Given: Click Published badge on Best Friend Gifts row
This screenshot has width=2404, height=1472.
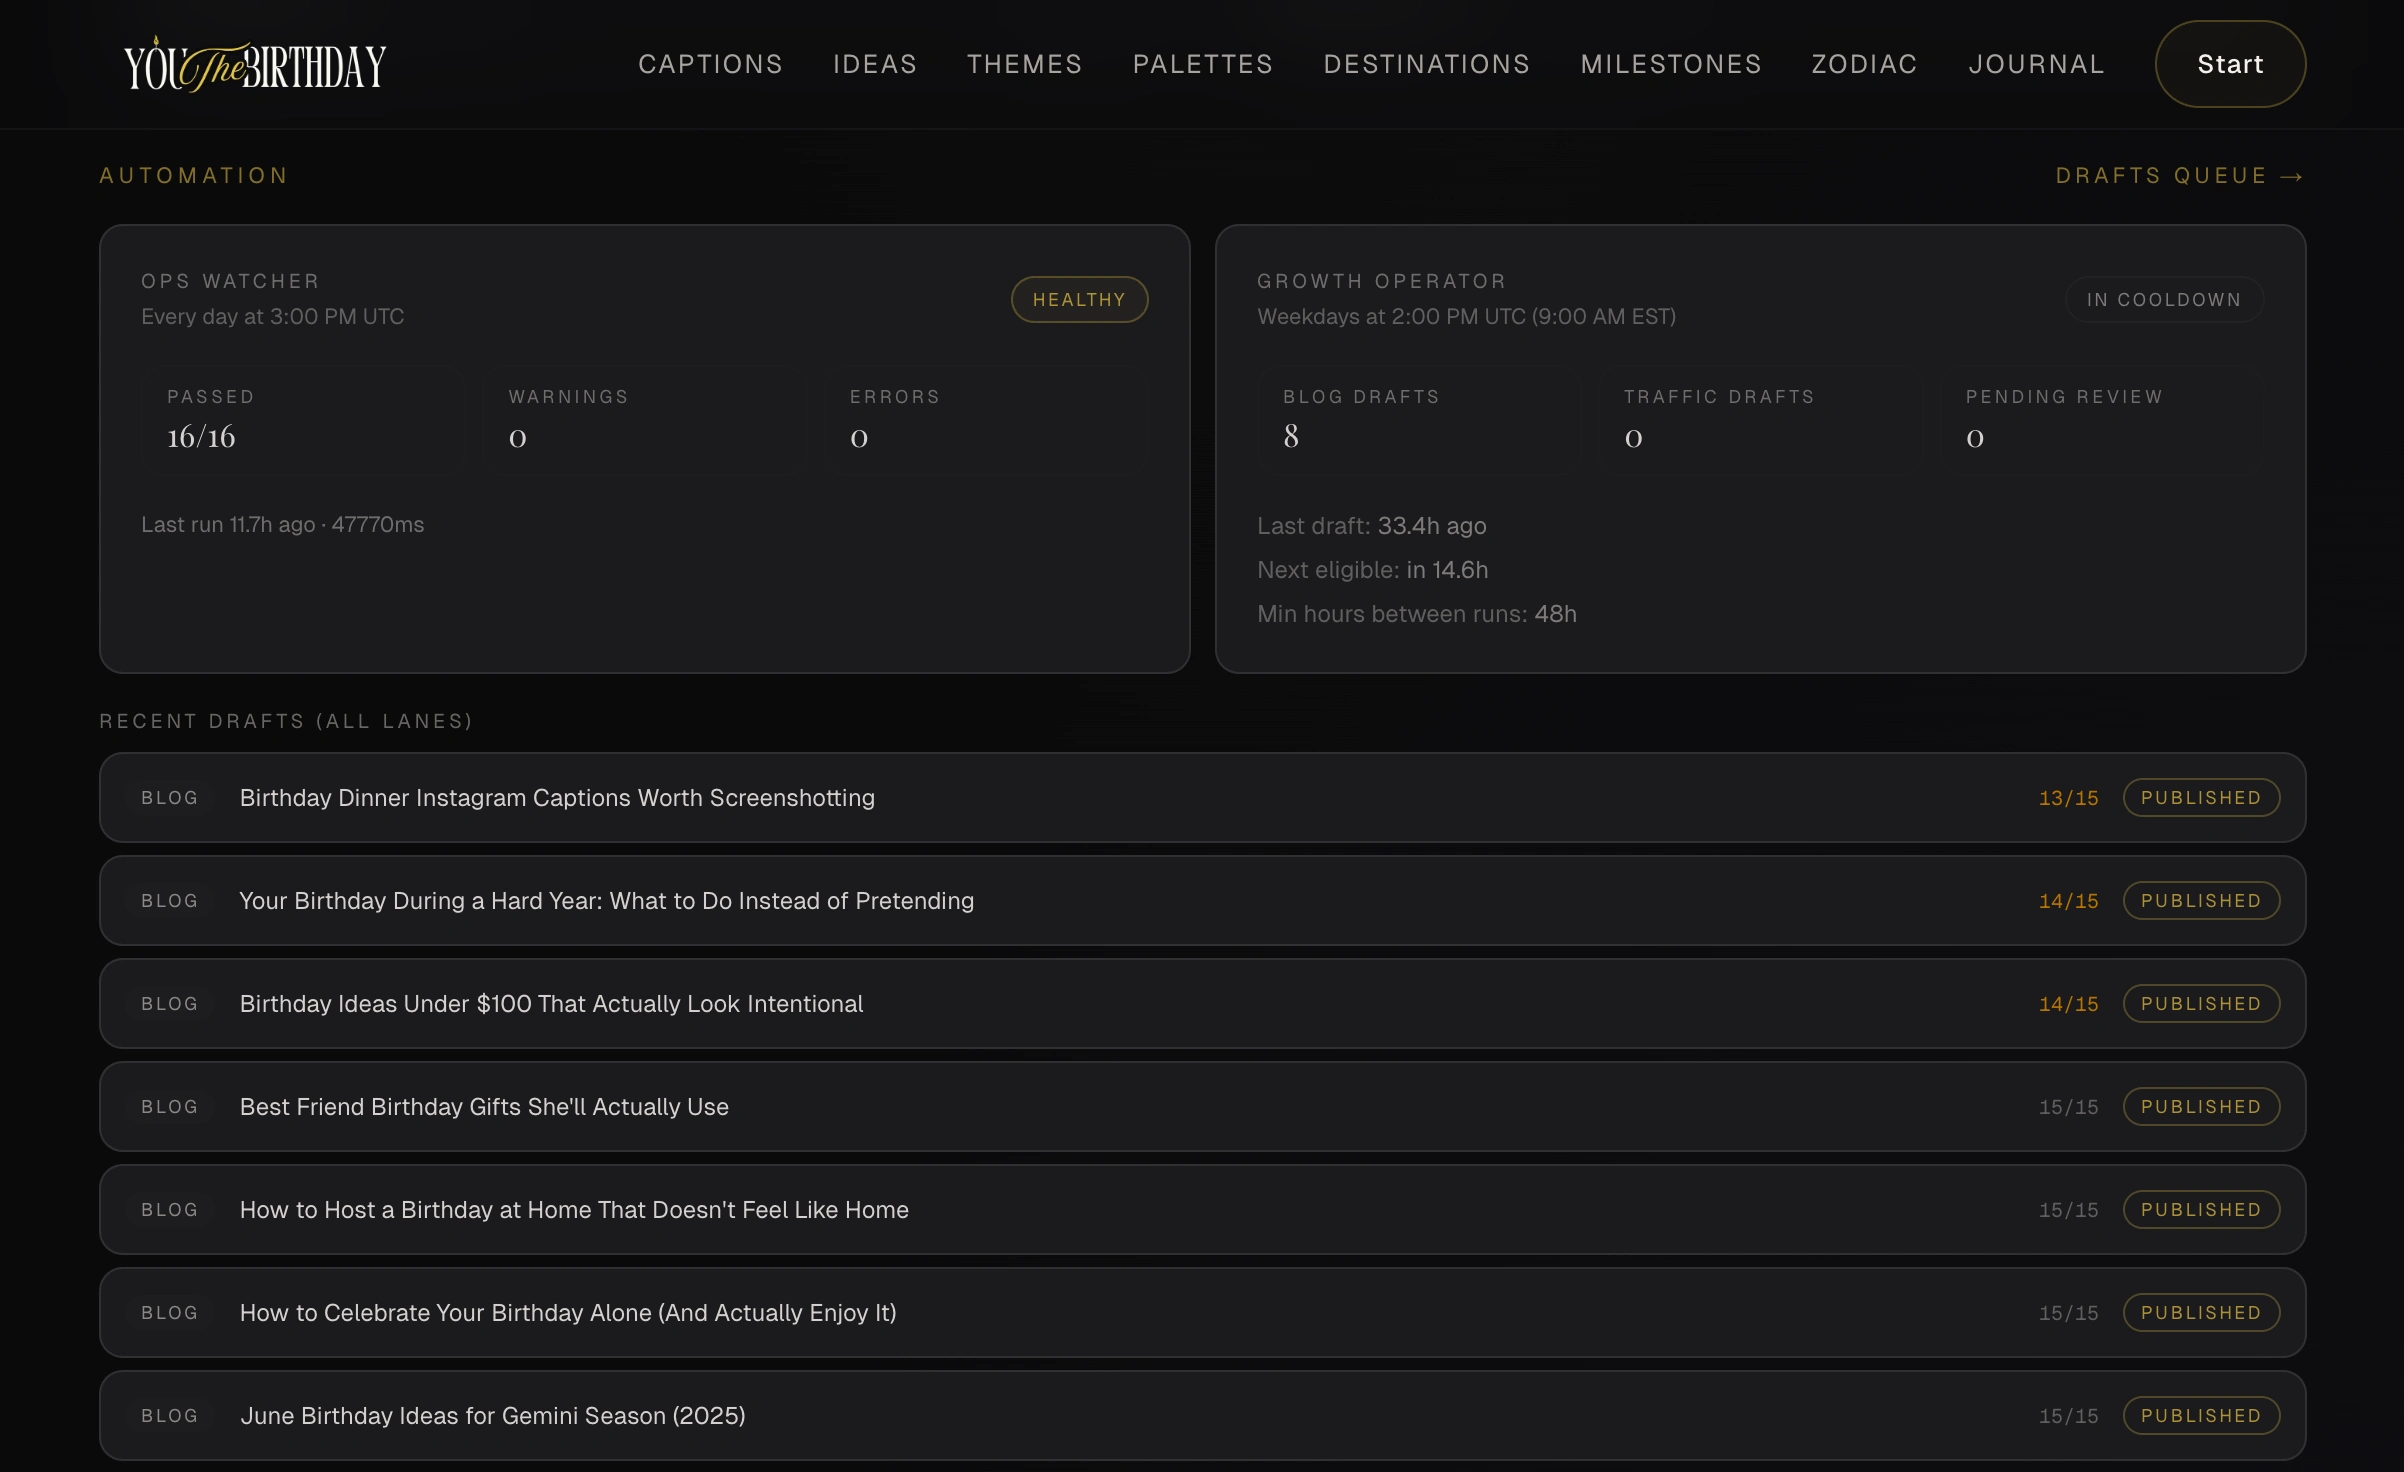Looking at the screenshot, I should click(2201, 1107).
